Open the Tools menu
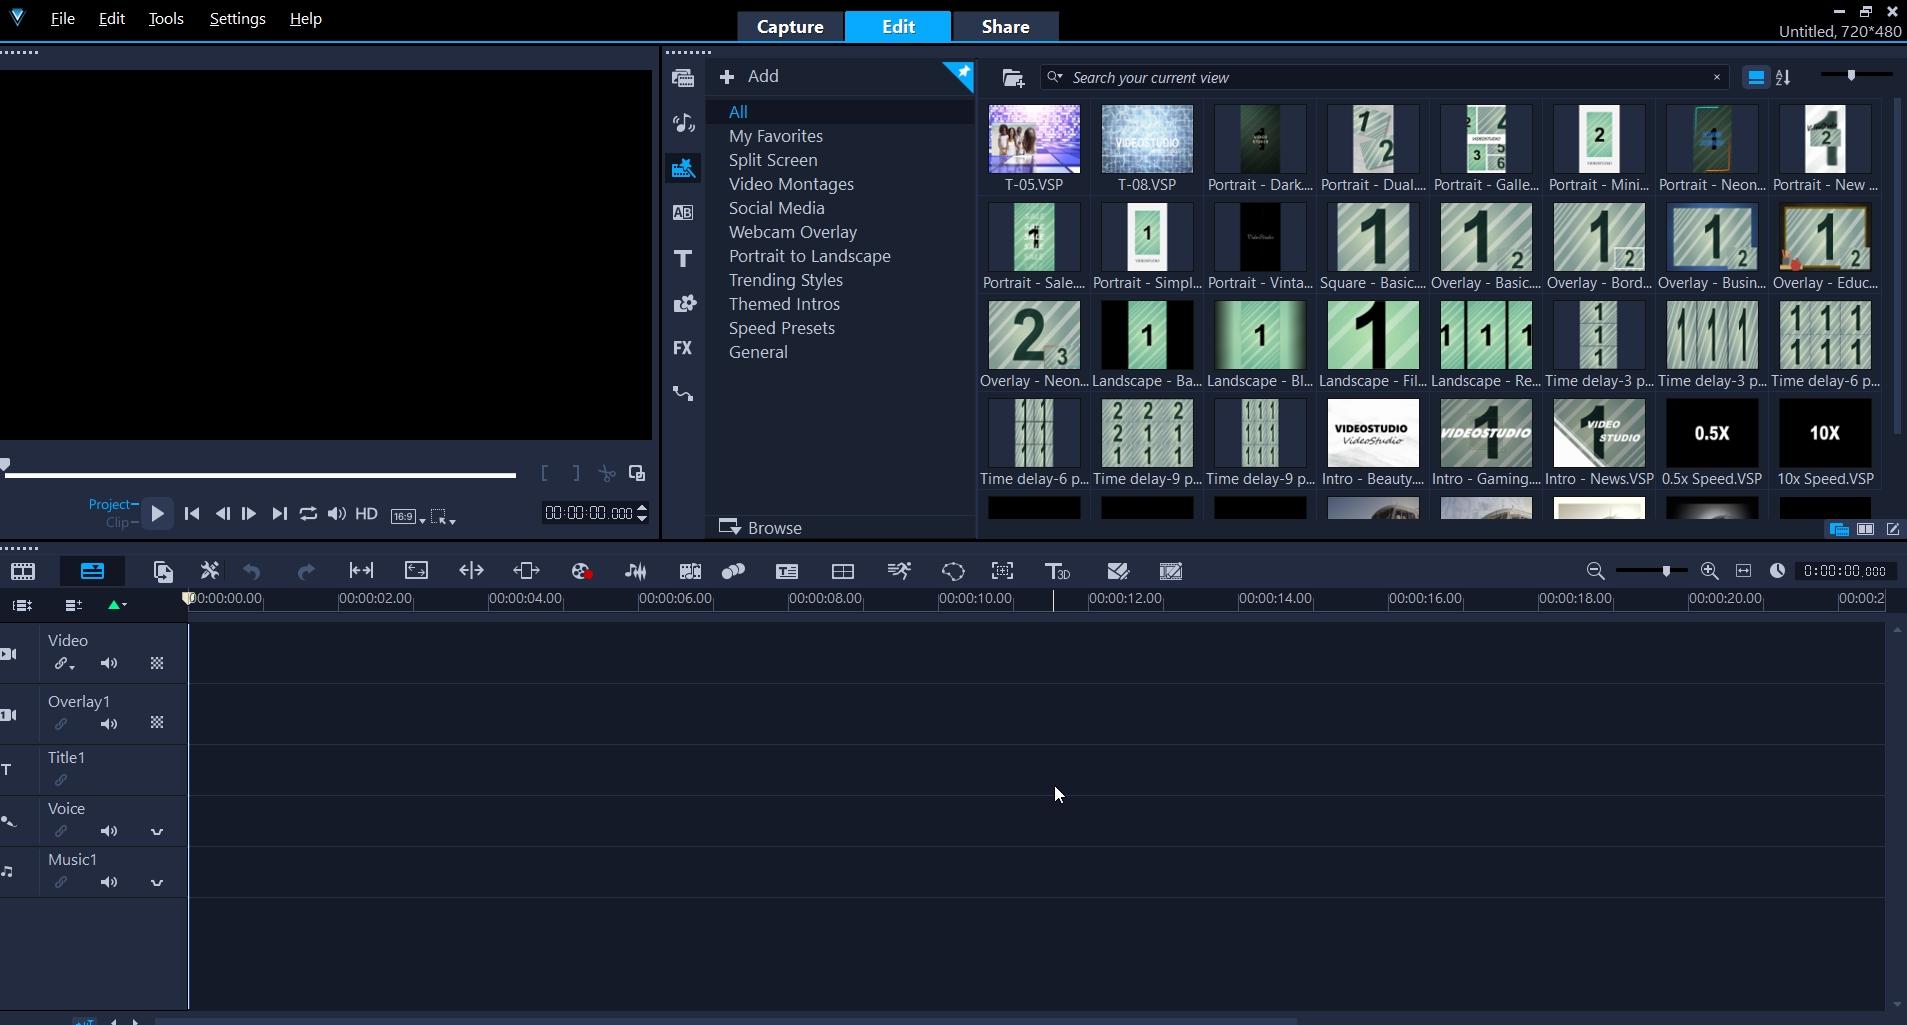This screenshot has width=1907, height=1025. pos(166,19)
